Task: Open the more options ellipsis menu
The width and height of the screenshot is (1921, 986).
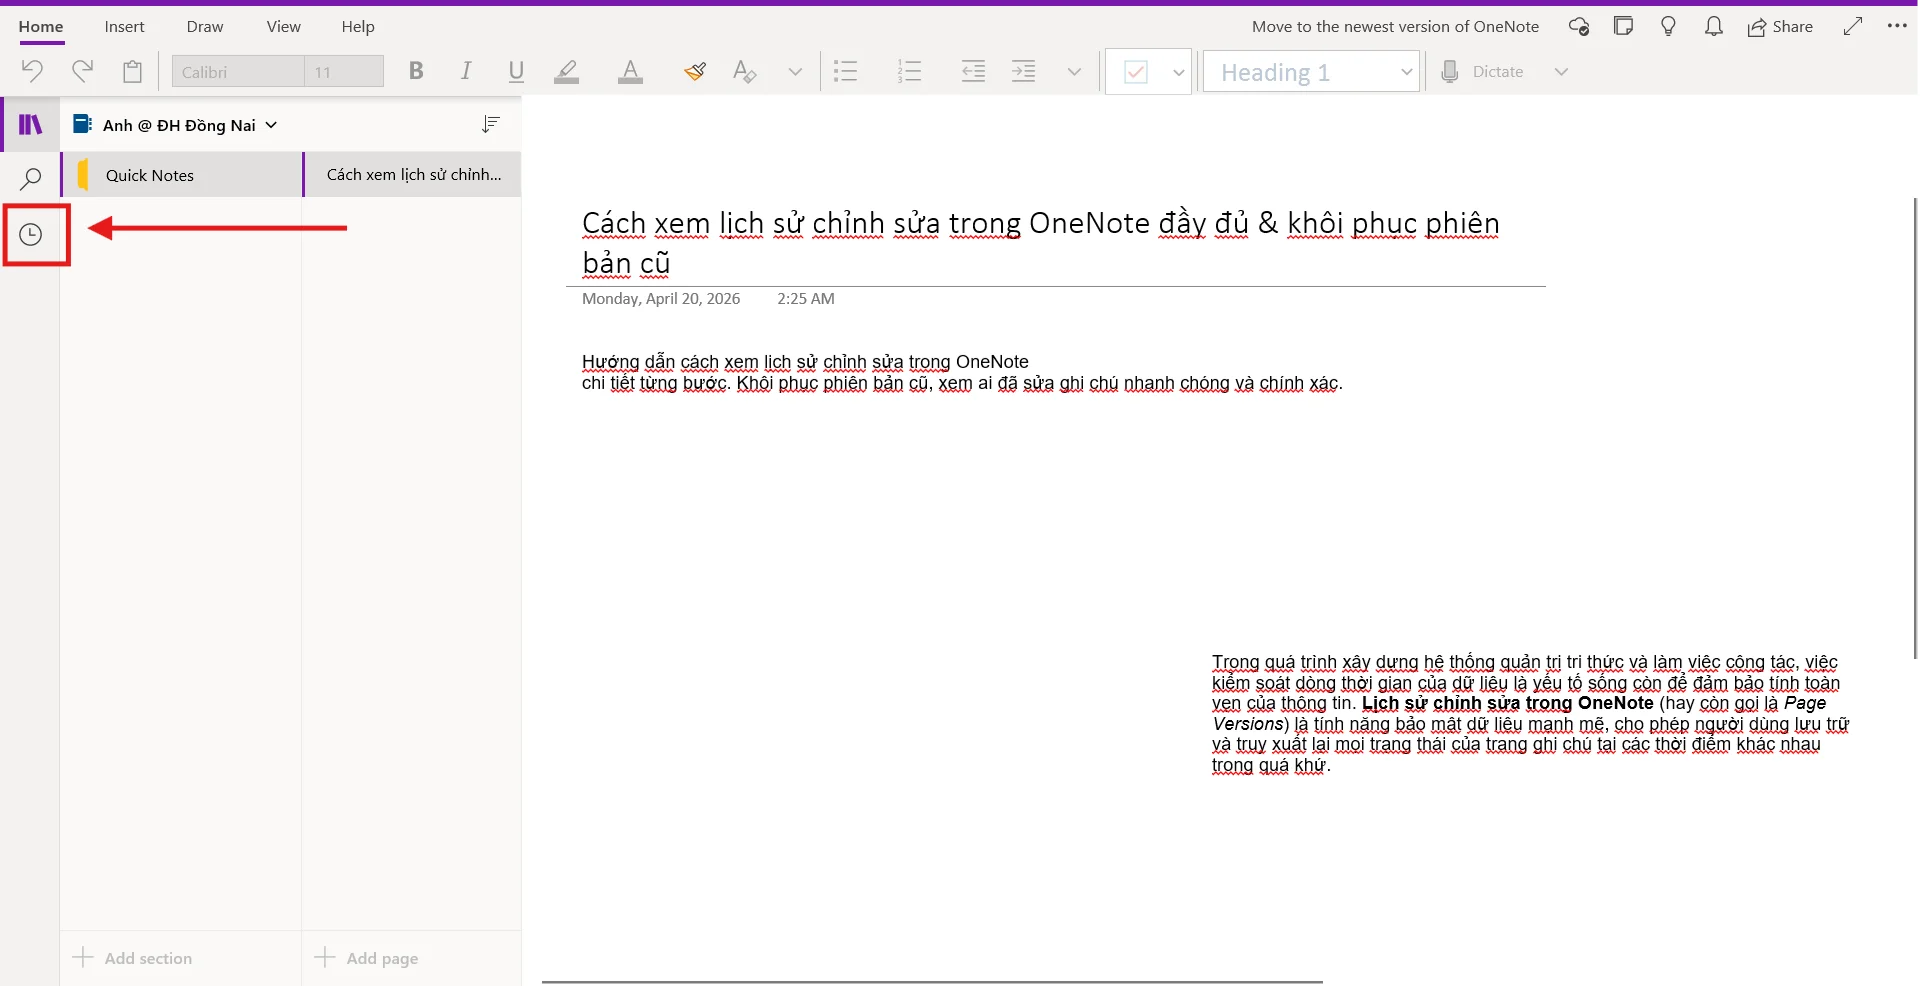Action: pyautogui.click(x=1897, y=26)
